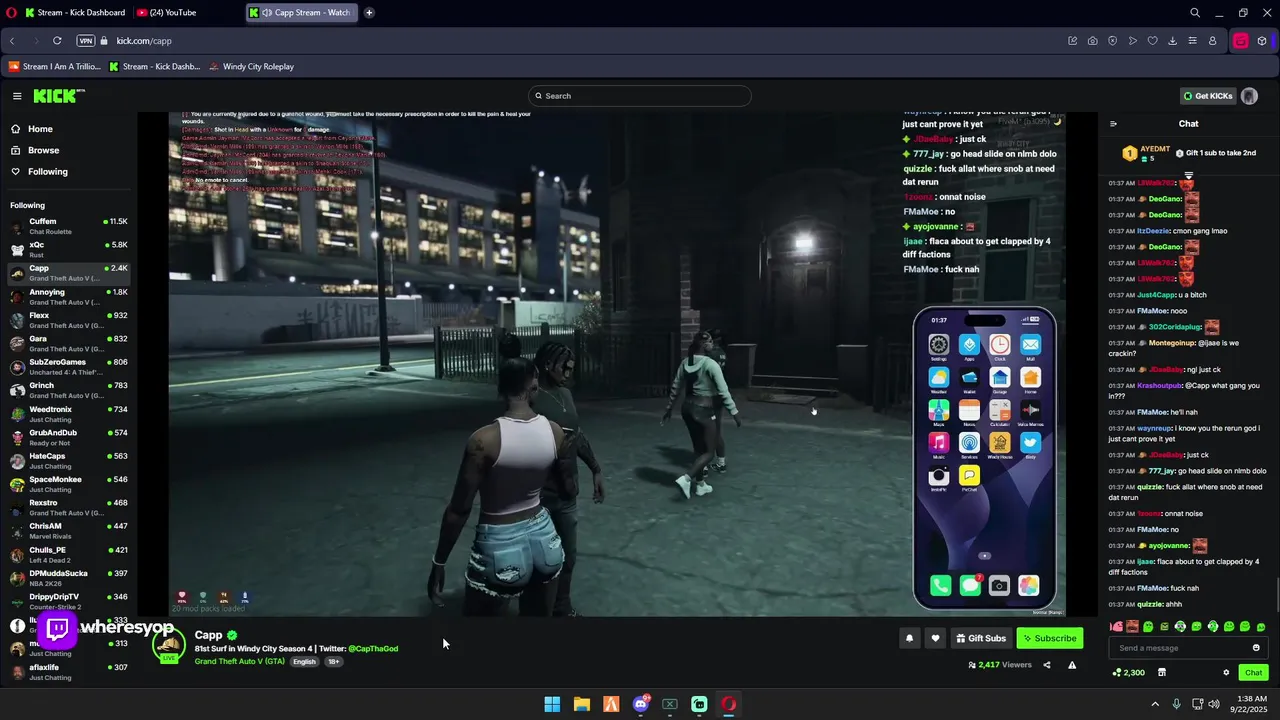Open the browser account profile icon
Screen dimensions: 1280x720
1212,41
